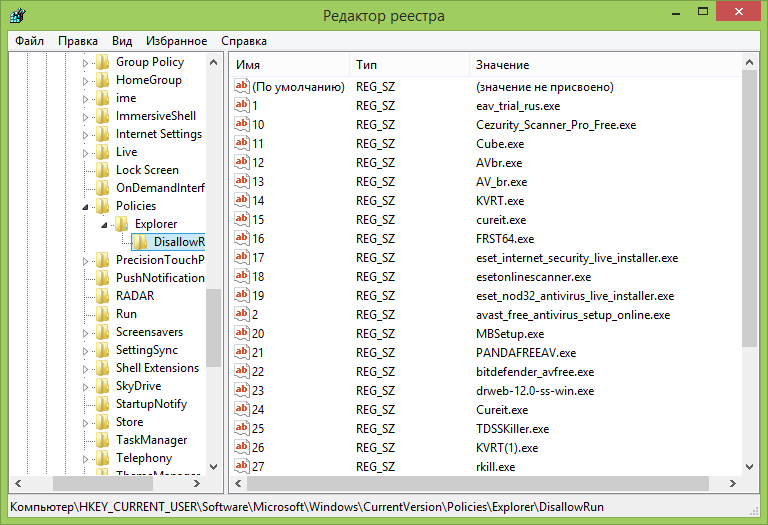Click the string icon of value 14
This screenshot has height=525, width=768.
click(x=241, y=200)
